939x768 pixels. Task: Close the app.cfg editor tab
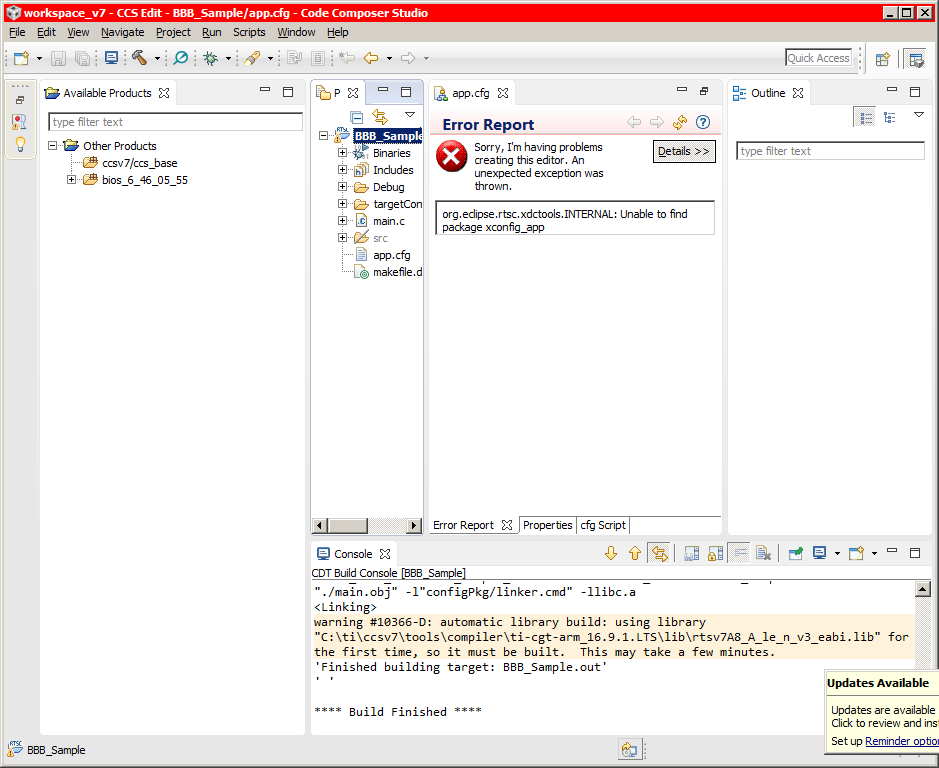(503, 93)
